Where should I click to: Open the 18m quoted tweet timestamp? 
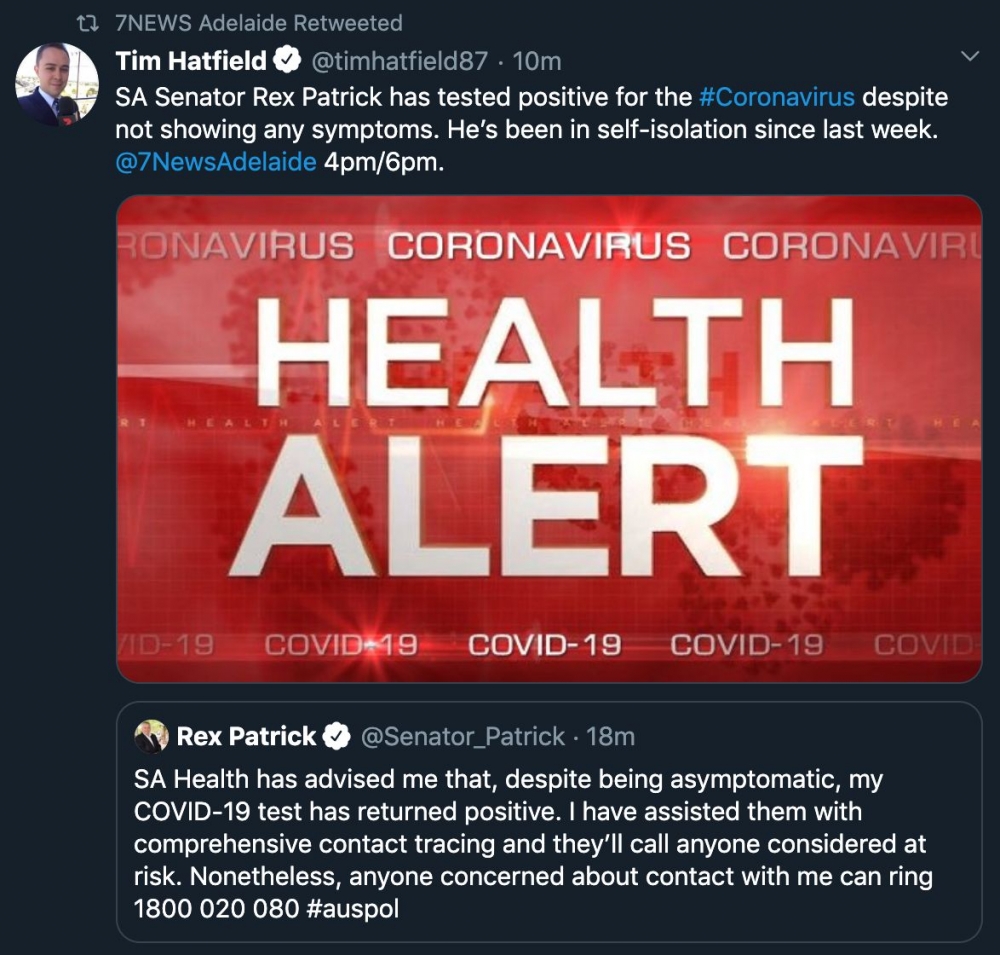[x=610, y=737]
